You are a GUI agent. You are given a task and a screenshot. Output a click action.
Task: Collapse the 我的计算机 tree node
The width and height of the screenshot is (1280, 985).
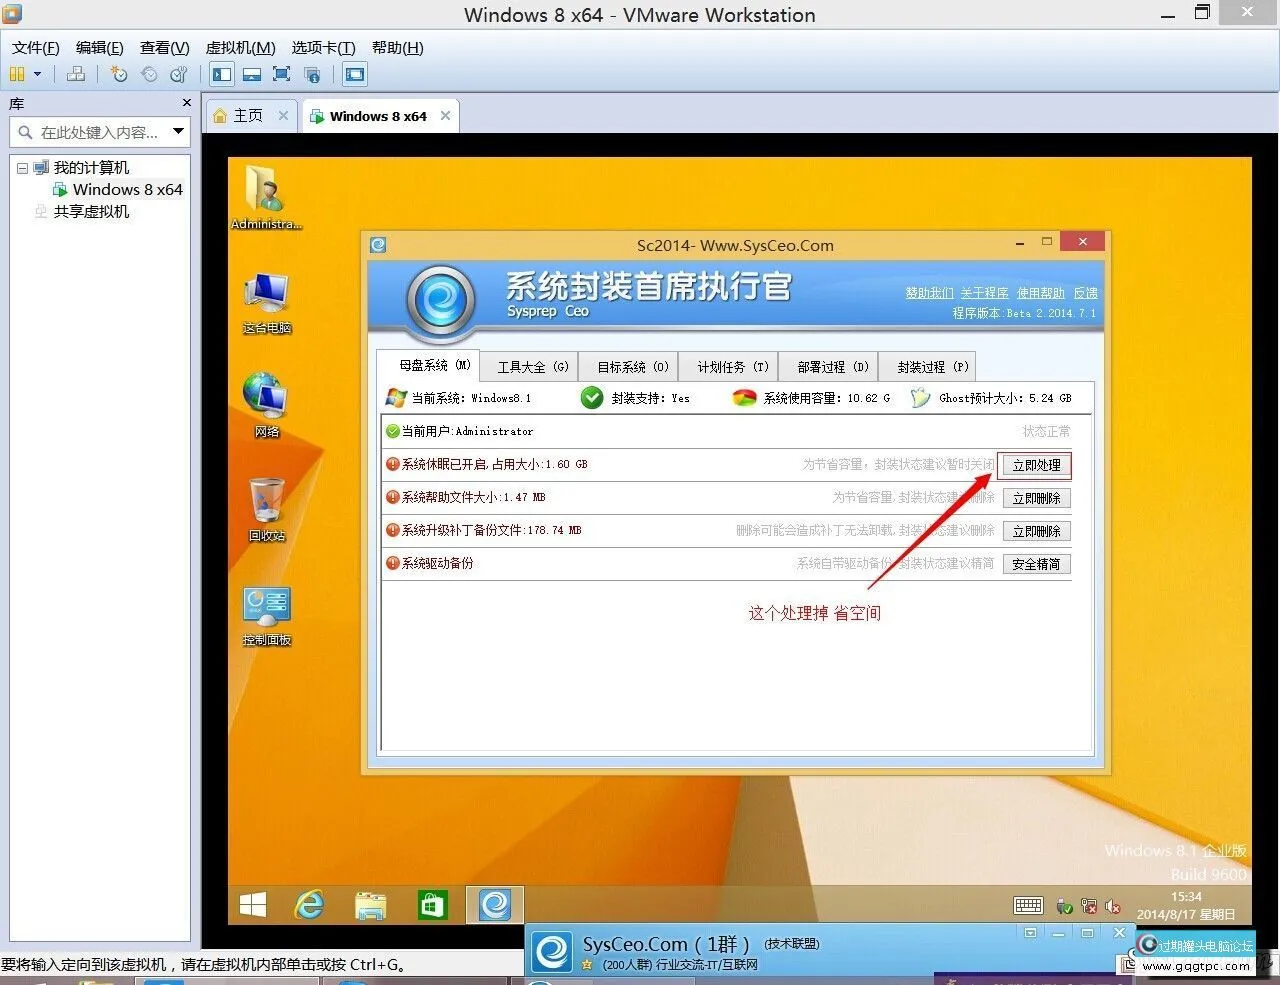coord(22,167)
